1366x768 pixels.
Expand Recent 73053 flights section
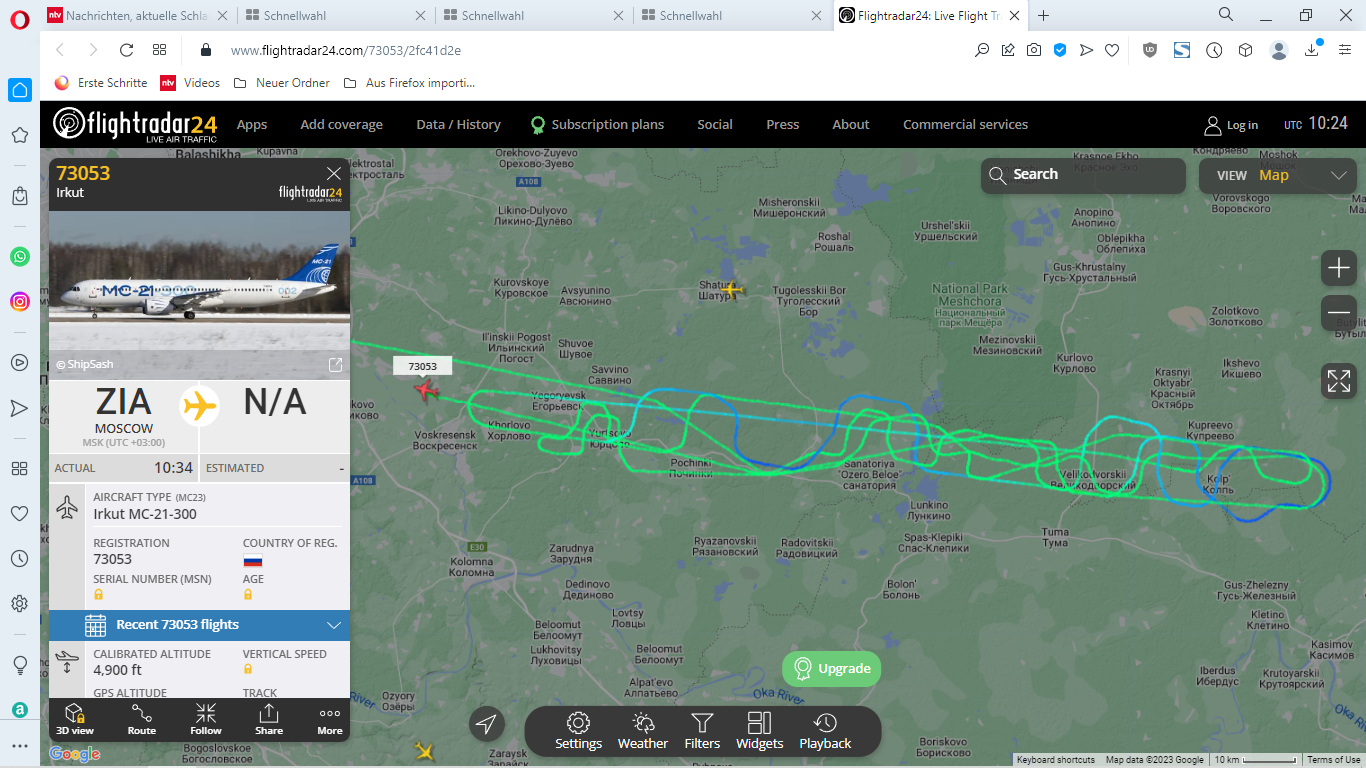pyautogui.click(x=199, y=625)
